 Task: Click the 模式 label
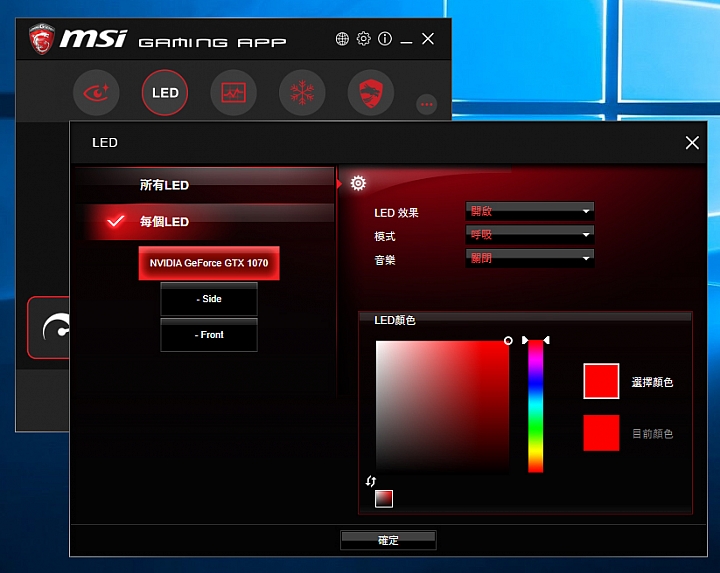385,236
